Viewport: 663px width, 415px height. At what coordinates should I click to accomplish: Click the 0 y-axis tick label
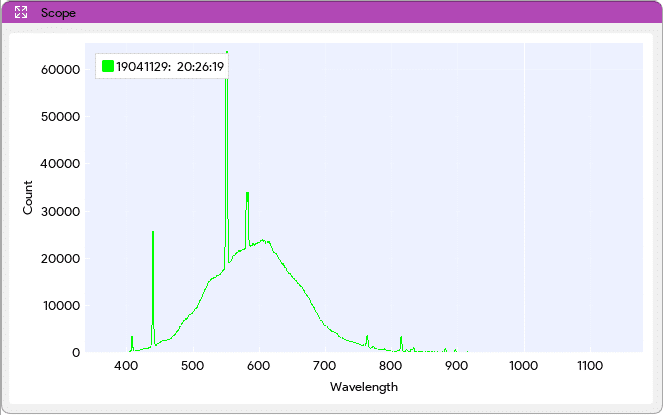(76, 353)
